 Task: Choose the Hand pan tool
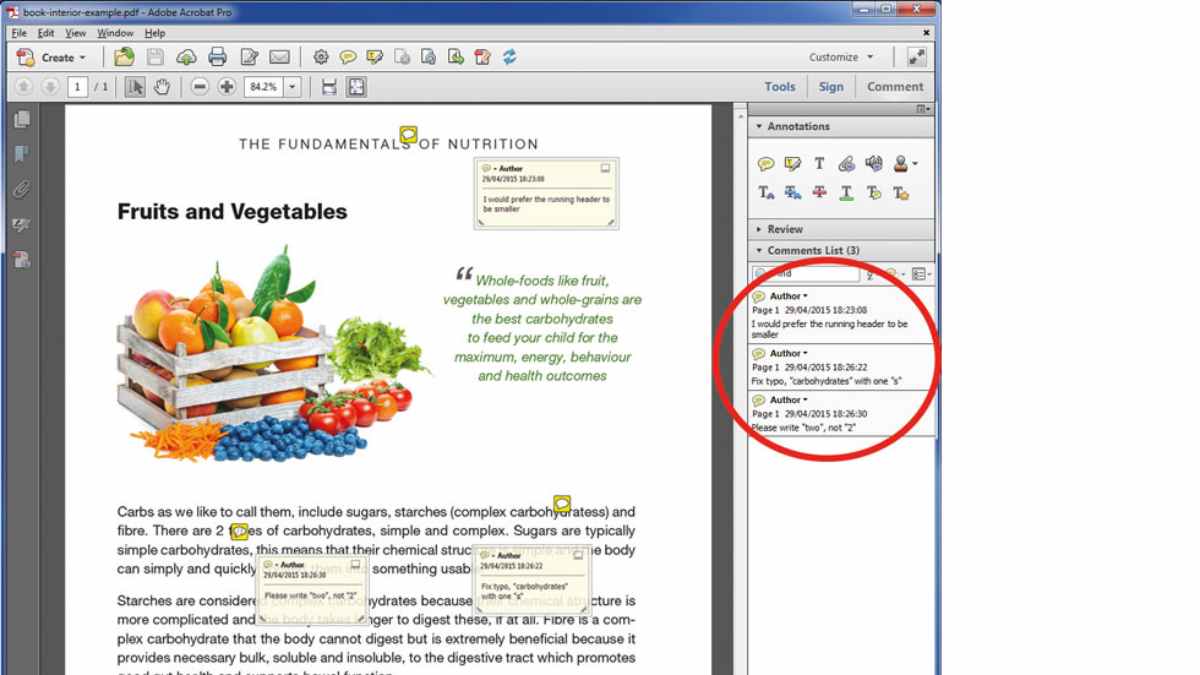click(161, 87)
